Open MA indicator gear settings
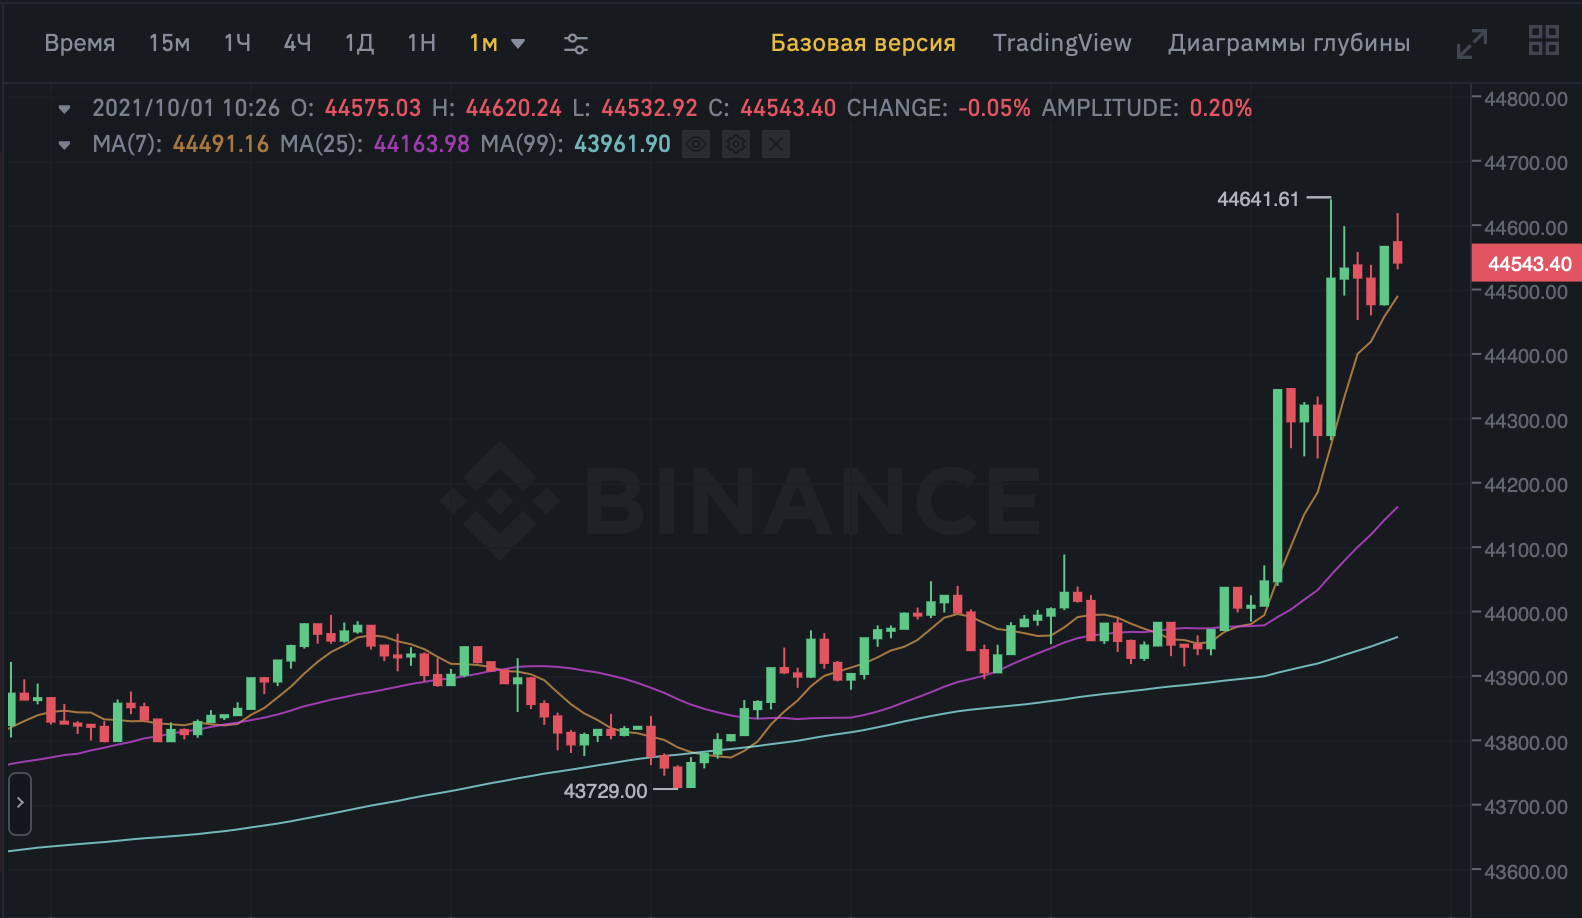 [x=736, y=145]
